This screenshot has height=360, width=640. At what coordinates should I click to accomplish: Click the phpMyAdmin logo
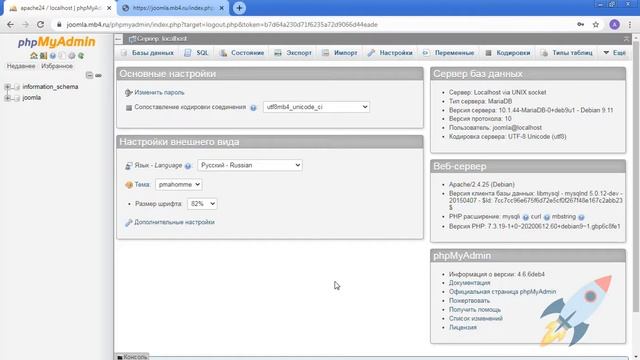click(x=56, y=42)
